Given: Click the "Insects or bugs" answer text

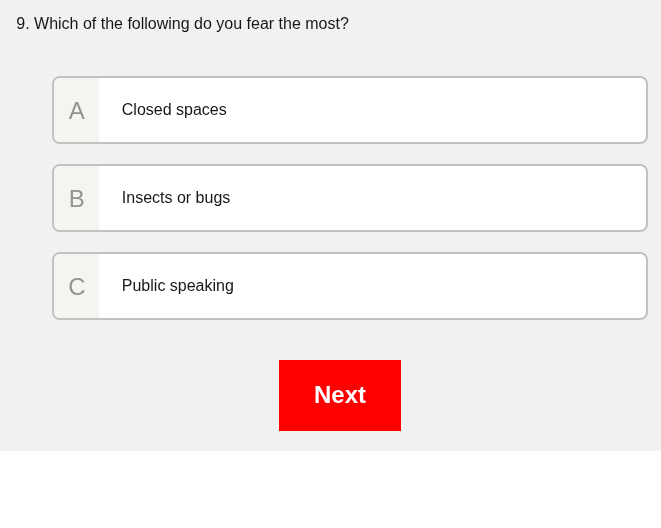Looking at the screenshot, I should click(x=176, y=198).
